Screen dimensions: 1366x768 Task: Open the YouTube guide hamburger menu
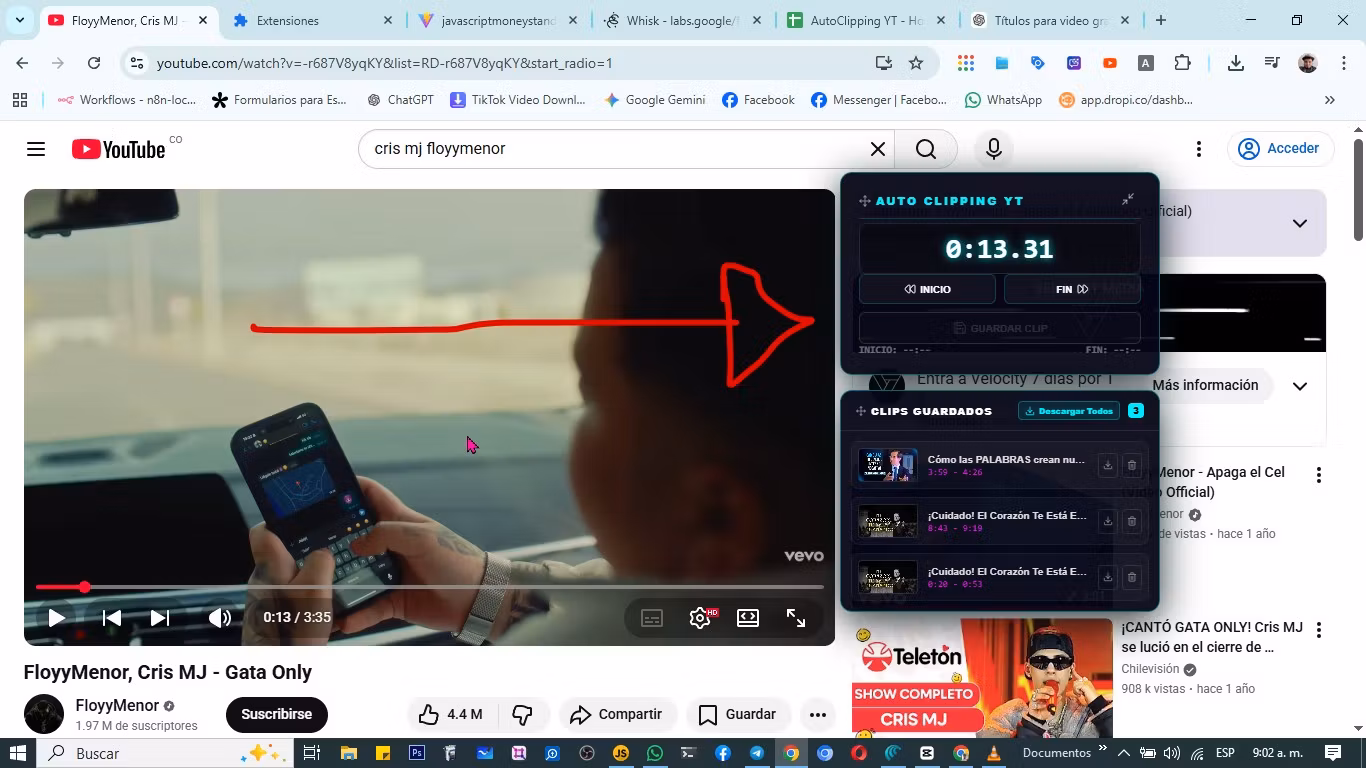tap(36, 149)
